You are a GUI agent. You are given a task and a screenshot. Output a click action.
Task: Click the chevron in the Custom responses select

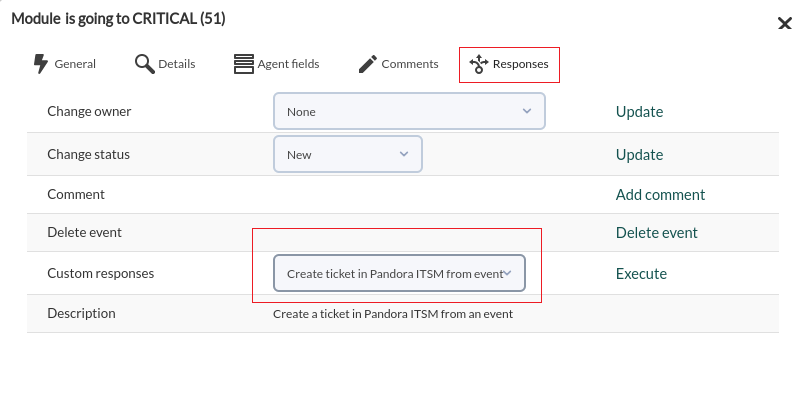[508, 273]
